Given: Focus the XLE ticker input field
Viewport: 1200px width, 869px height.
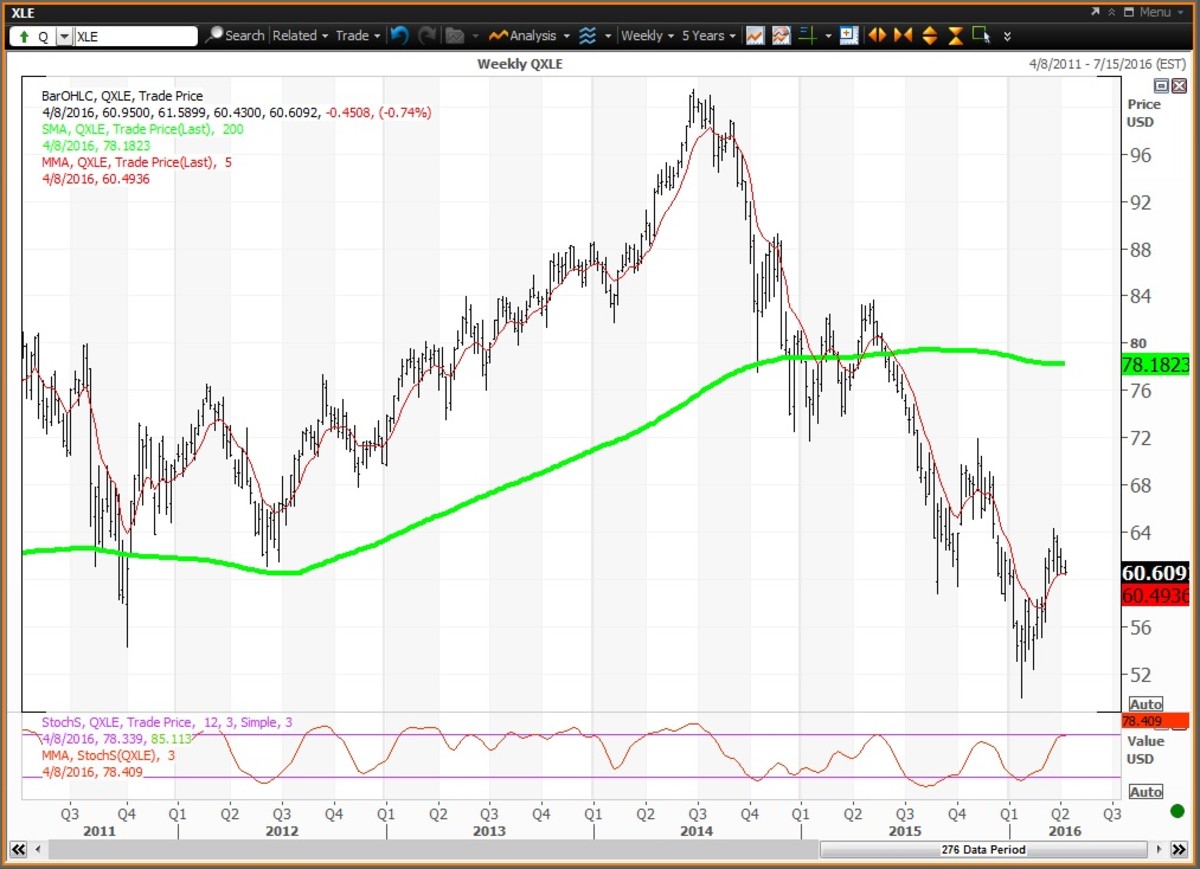Looking at the screenshot, I should [136, 36].
